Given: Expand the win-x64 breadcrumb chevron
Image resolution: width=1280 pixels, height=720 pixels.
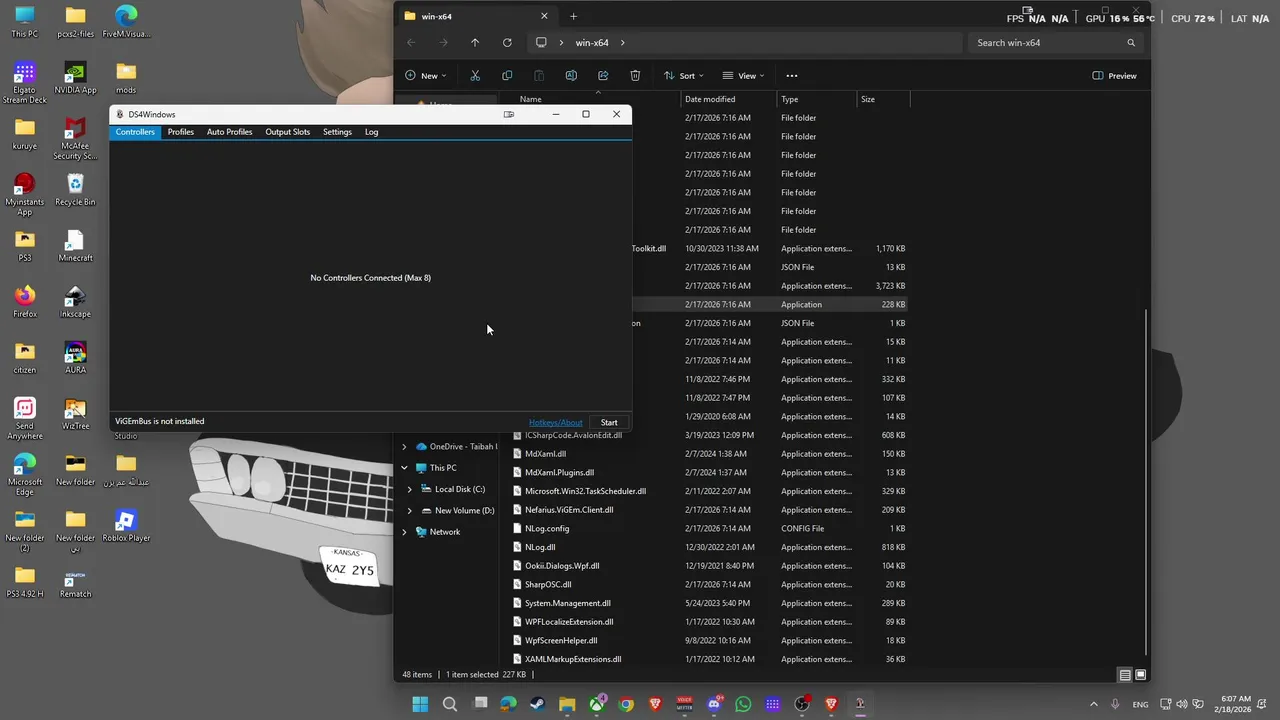Looking at the screenshot, I should (622, 43).
